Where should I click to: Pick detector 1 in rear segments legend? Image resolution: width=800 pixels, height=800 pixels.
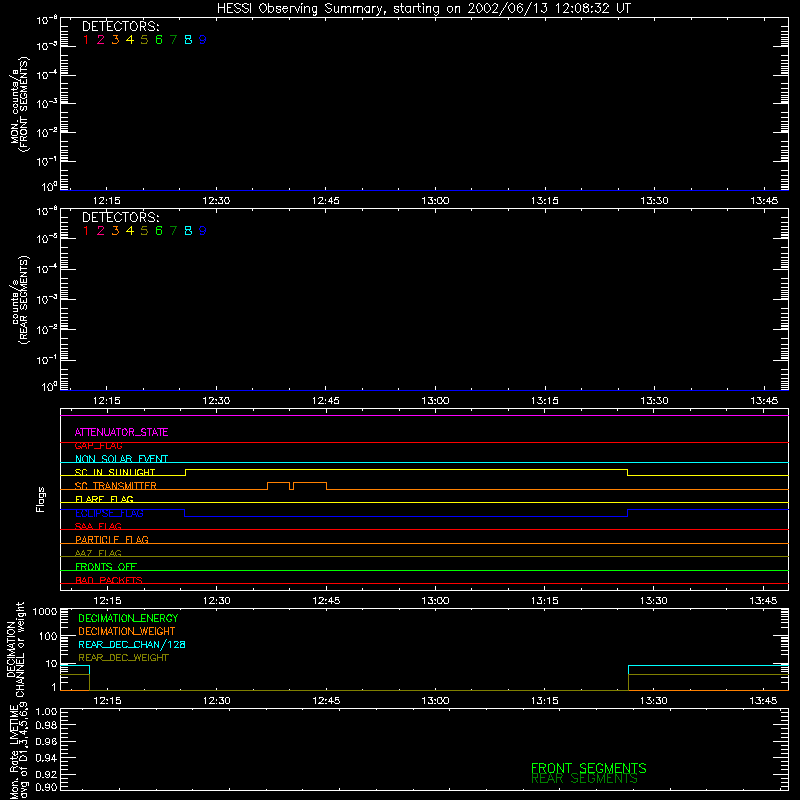[86, 231]
